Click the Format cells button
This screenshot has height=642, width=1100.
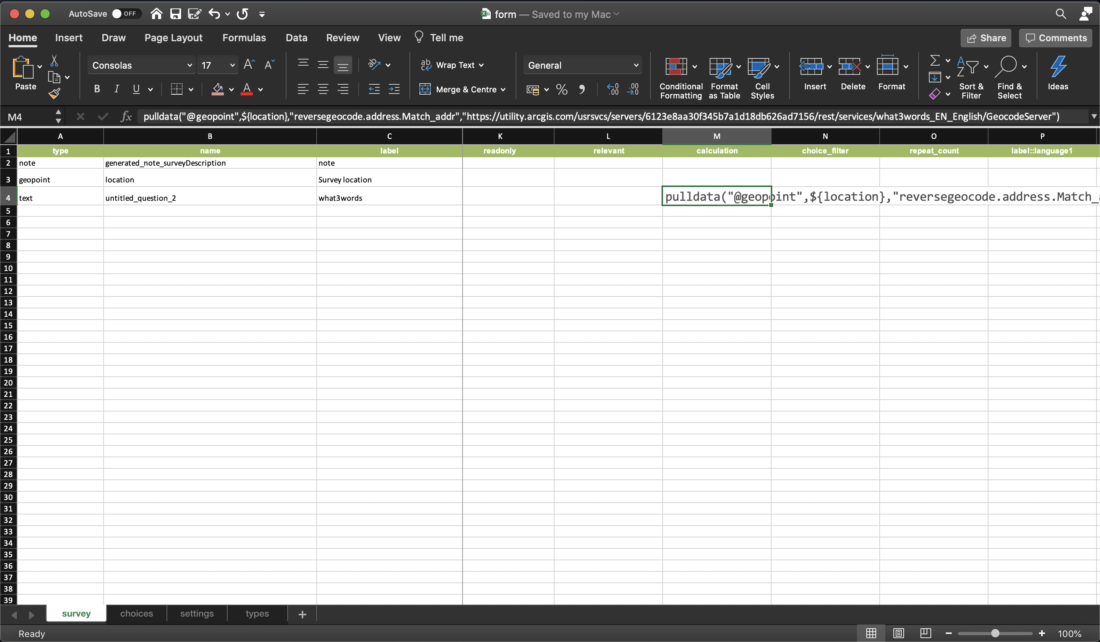click(x=891, y=73)
